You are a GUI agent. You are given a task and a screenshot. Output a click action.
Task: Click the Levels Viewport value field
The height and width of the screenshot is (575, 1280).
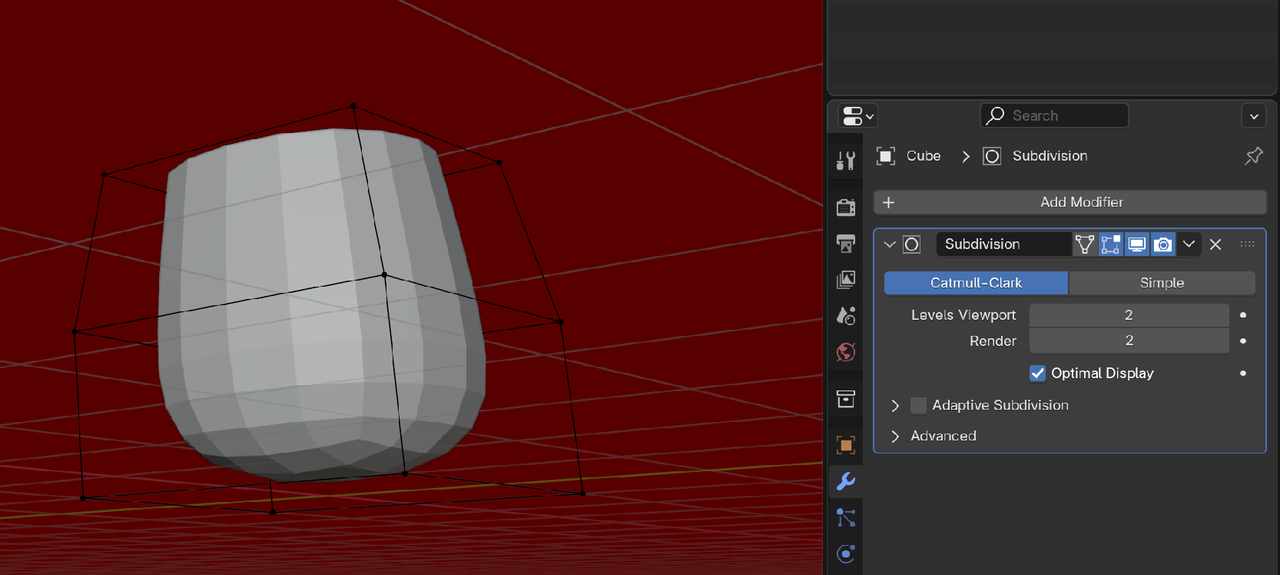point(1129,315)
